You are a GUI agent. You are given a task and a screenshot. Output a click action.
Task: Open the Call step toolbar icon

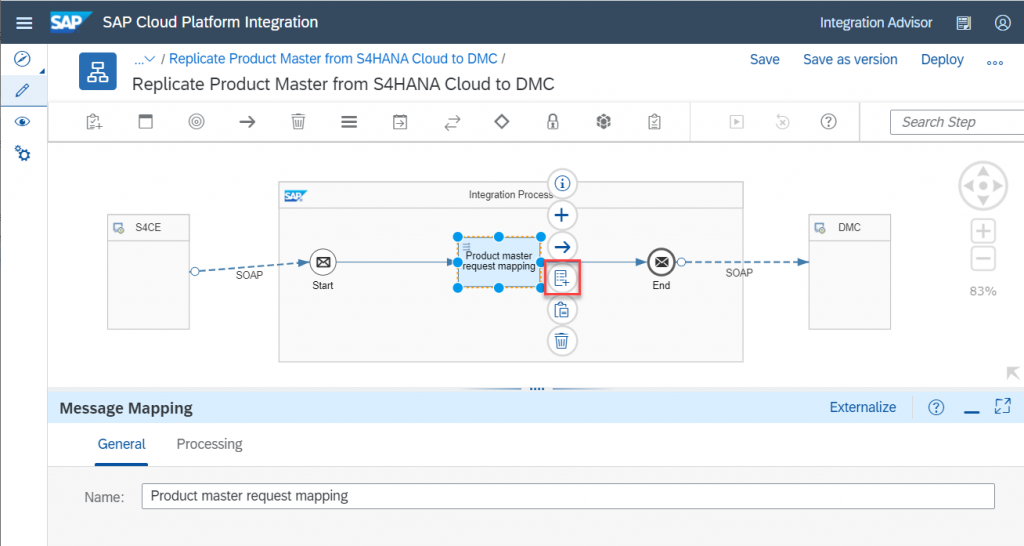click(x=400, y=121)
